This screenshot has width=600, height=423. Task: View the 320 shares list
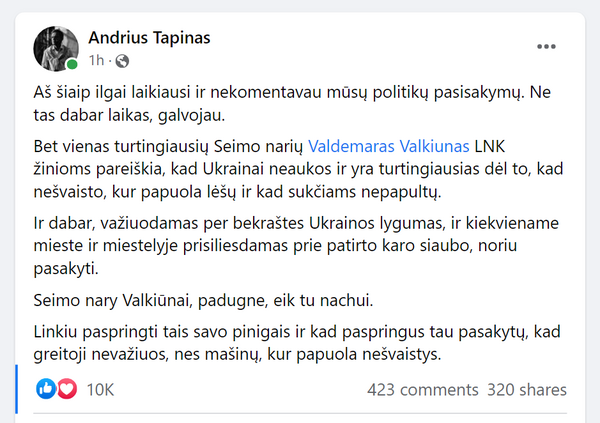(x=527, y=390)
